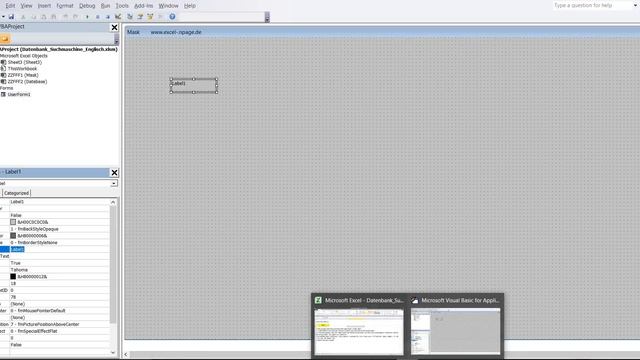Screen dimensions: 640x360
Task: Click the True property value
Action: coord(16,263)
